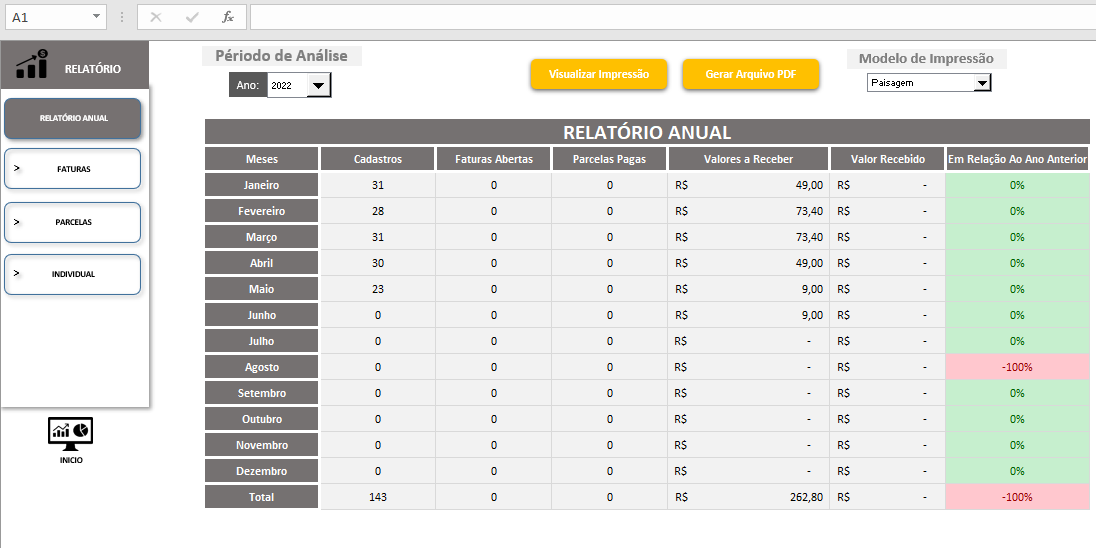Image resolution: width=1096 pixels, height=548 pixels.
Task: Open the FATURAS menu section
Action: [73, 169]
